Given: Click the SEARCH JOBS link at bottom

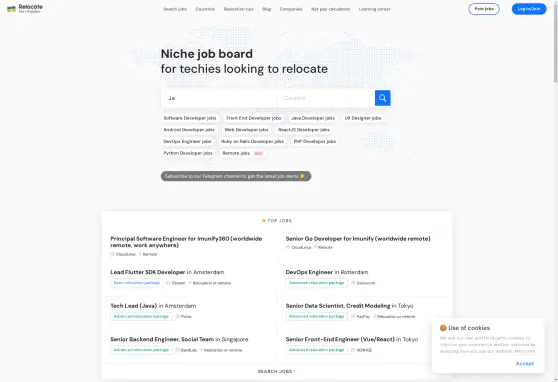Looking at the screenshot, I should (277, 371).
